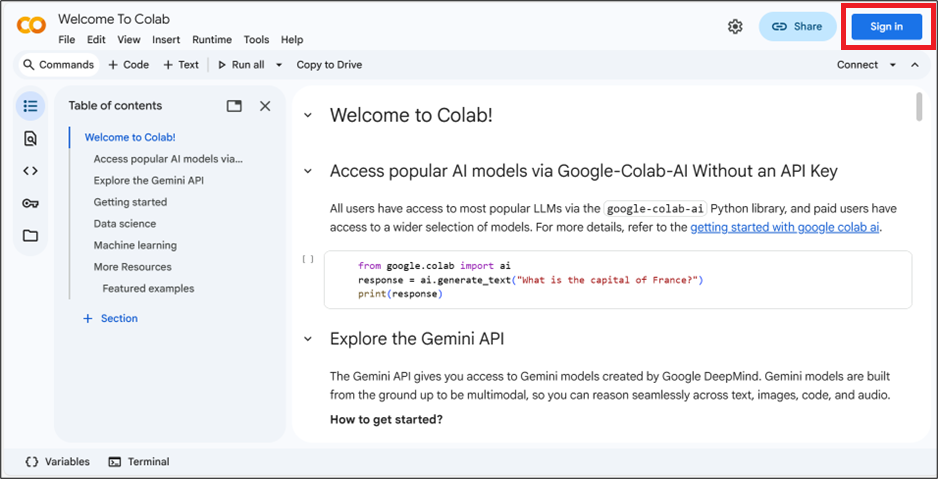
Task: Open the File menu
Action: pos(66,40)
